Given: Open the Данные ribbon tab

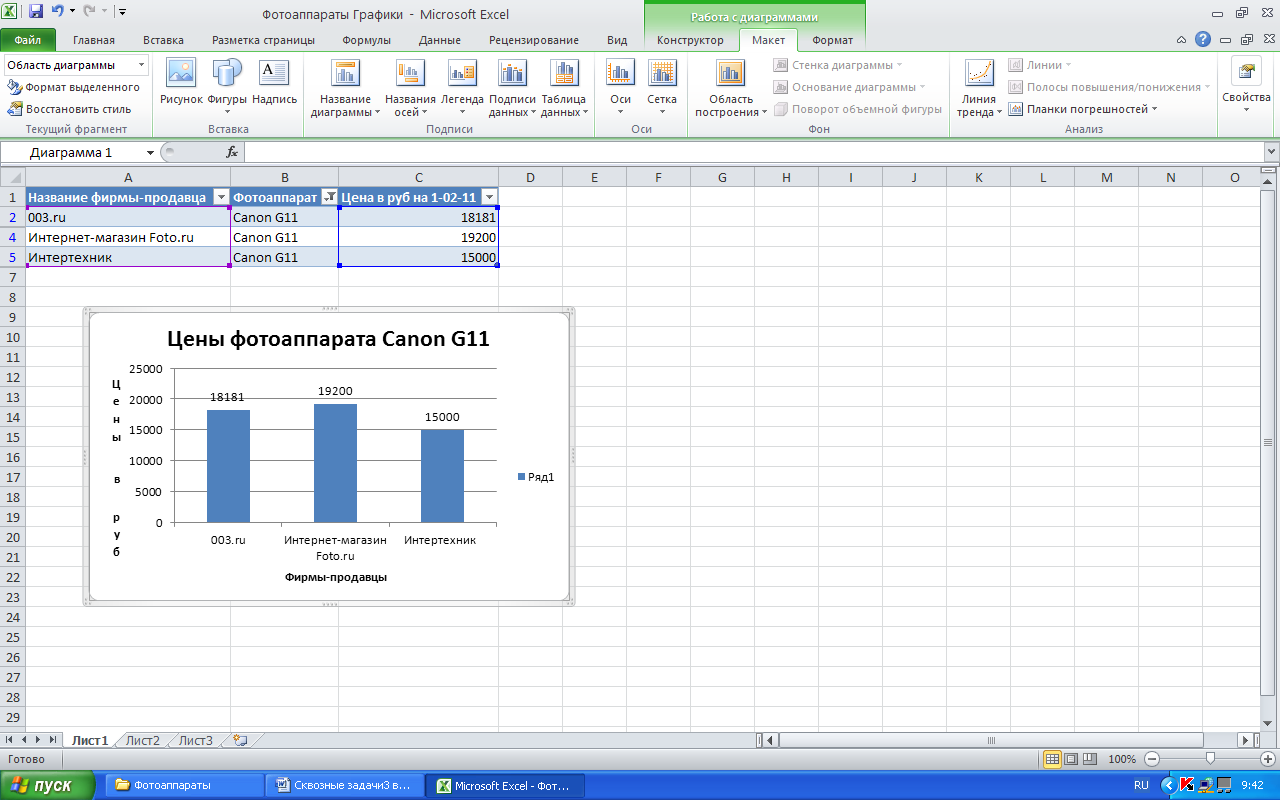Looking at the screenshot, I should pos(440,40).
